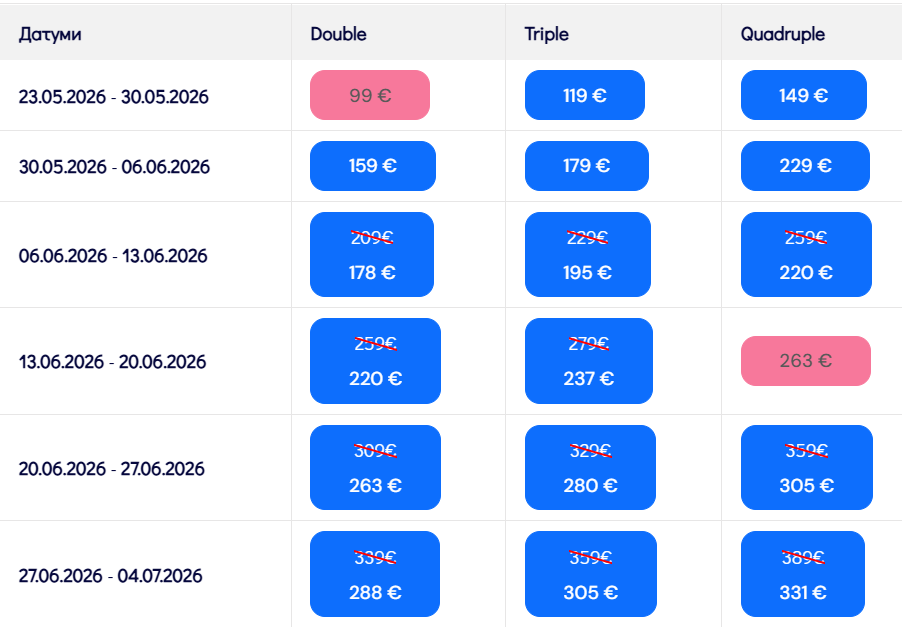Choose the 149 € Quadruple price
This screenshot has width=902, height=627.
803,96
